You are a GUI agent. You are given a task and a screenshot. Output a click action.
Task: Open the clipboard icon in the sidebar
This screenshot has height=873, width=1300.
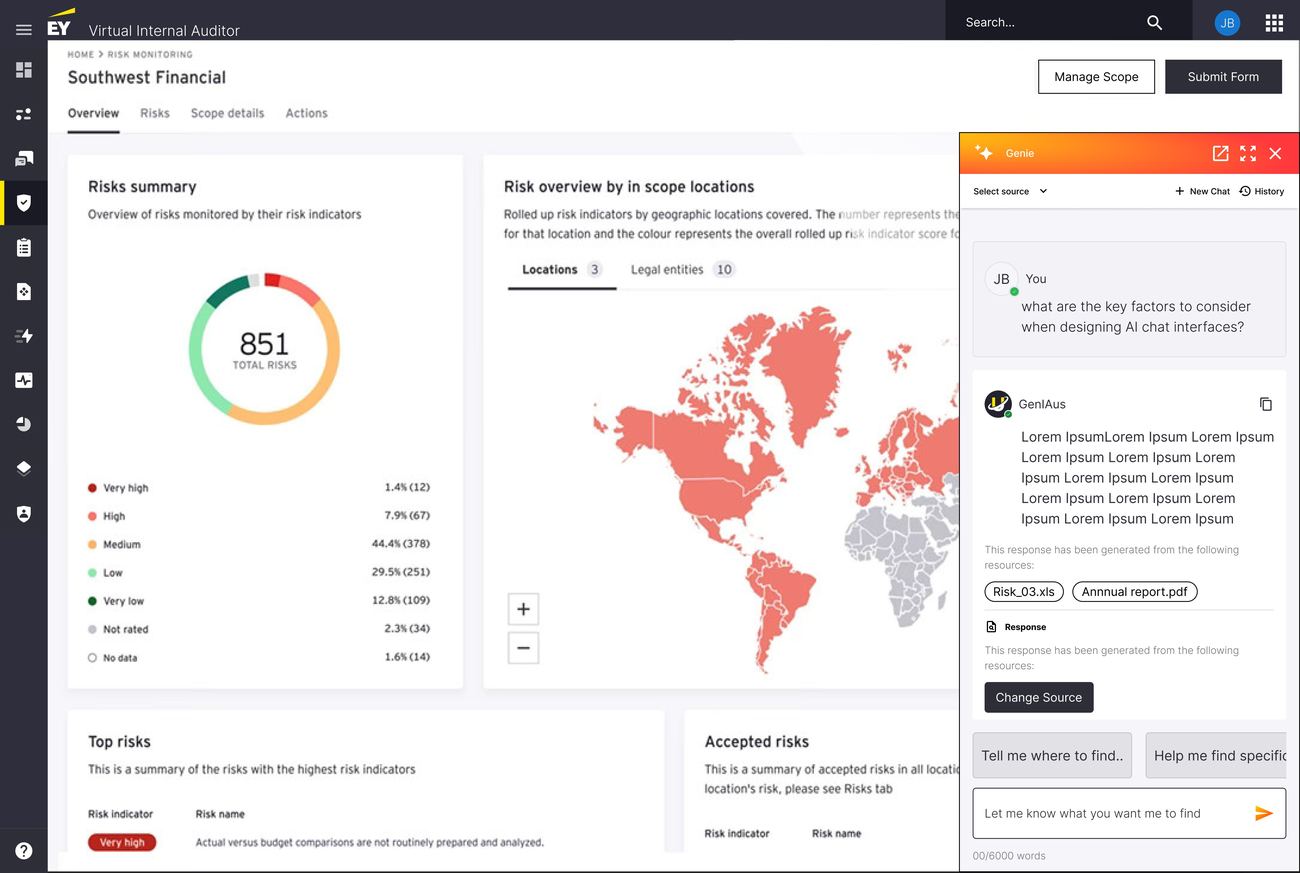tap(24, 247)
